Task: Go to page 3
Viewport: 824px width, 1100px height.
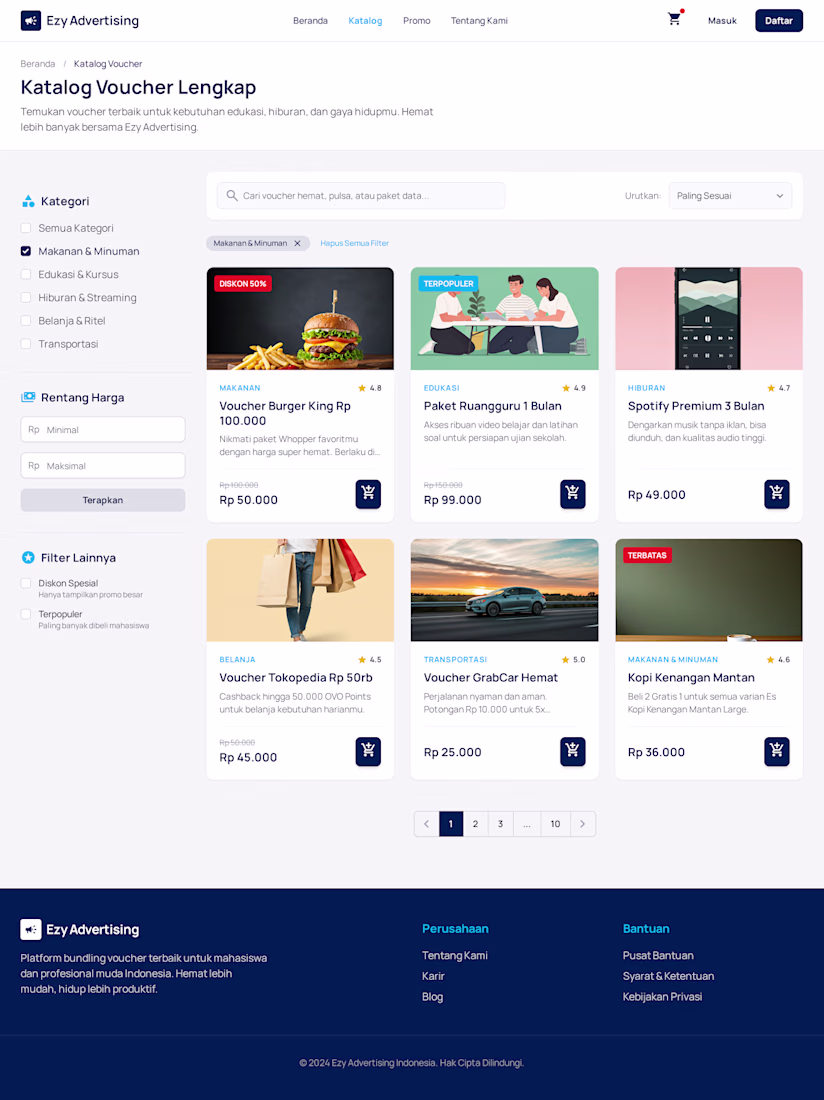Action: pyautogui.click(x=501, y=824)
